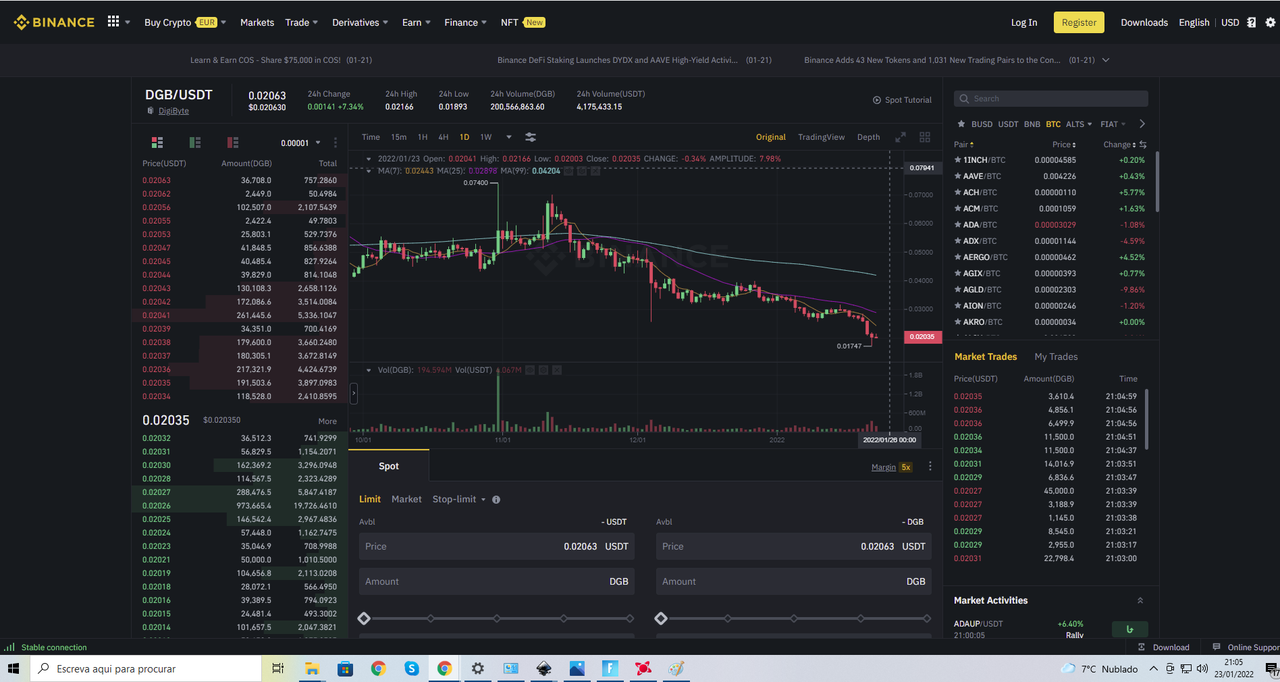Open QR code download icon in header

[x=1251, y=22]
